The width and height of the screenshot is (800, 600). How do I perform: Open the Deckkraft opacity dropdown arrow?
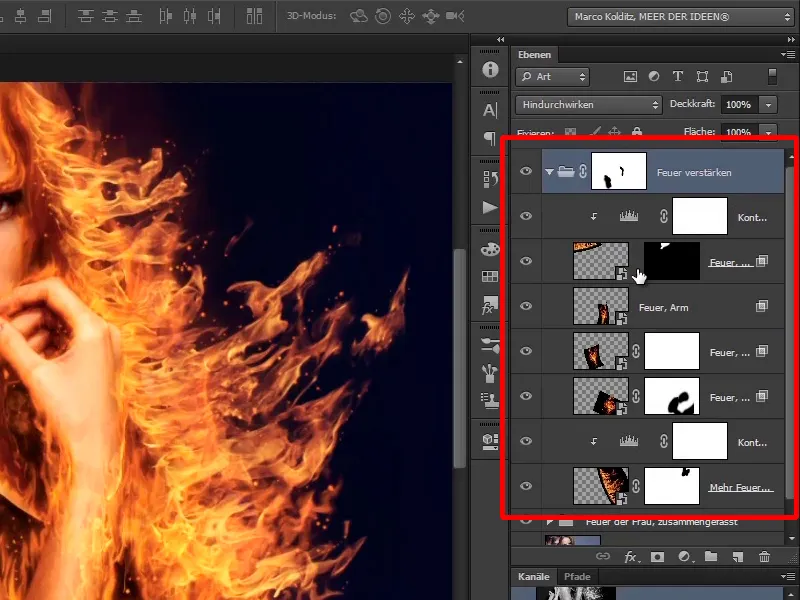[768, 104]
